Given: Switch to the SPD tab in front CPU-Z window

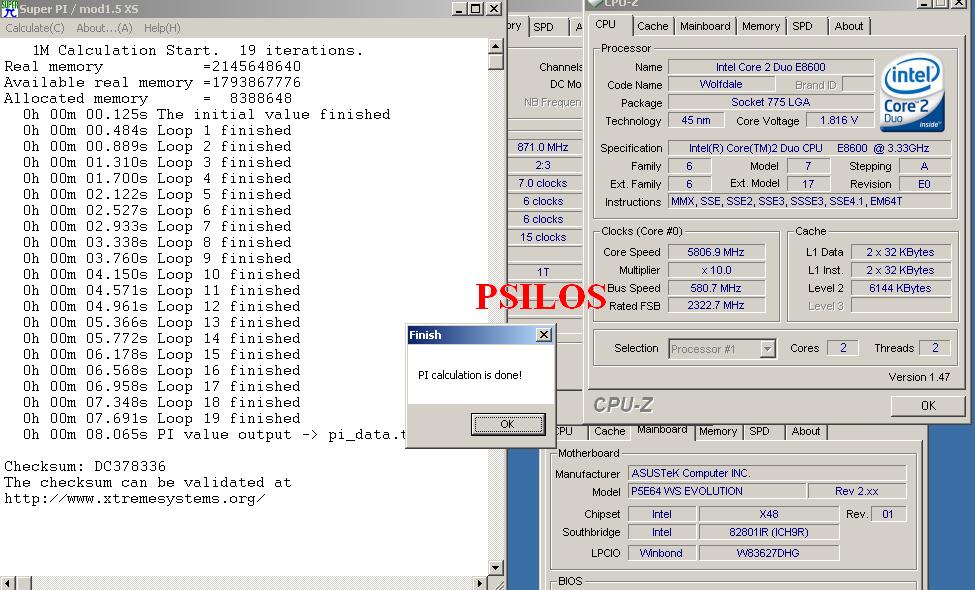Looking at the screenshot, I should (x=802, y=26).
